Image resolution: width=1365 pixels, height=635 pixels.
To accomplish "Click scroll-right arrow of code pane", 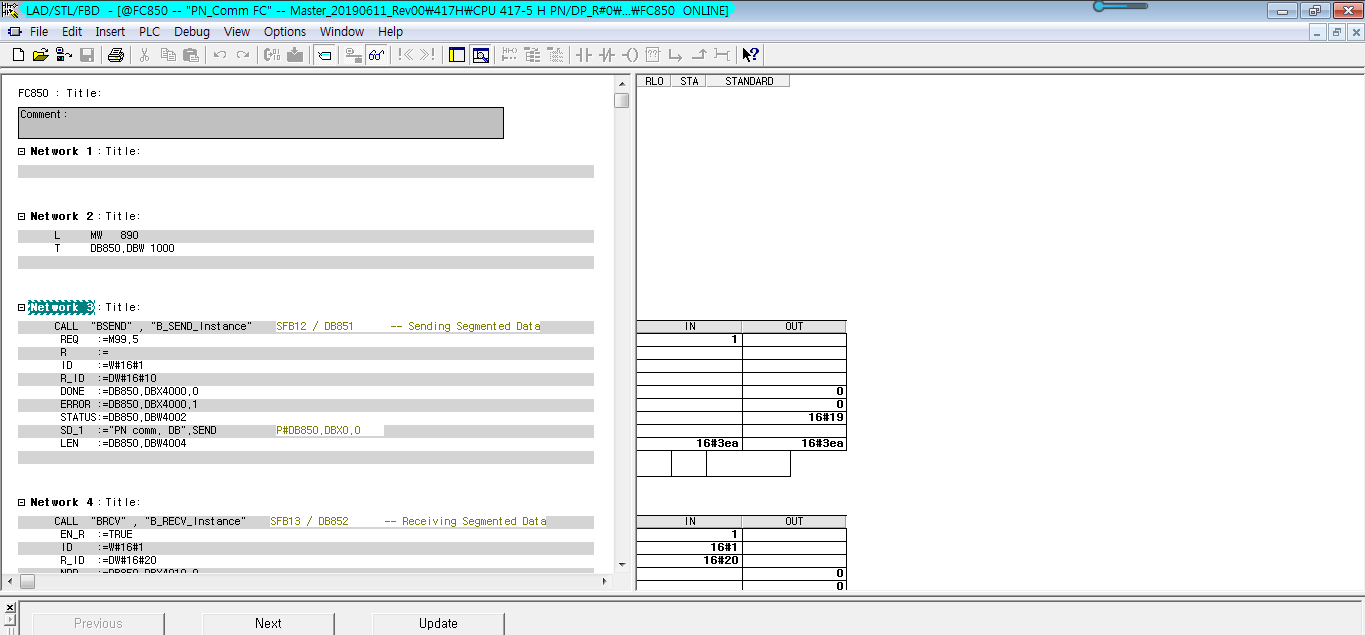I will tap(604, 581).
